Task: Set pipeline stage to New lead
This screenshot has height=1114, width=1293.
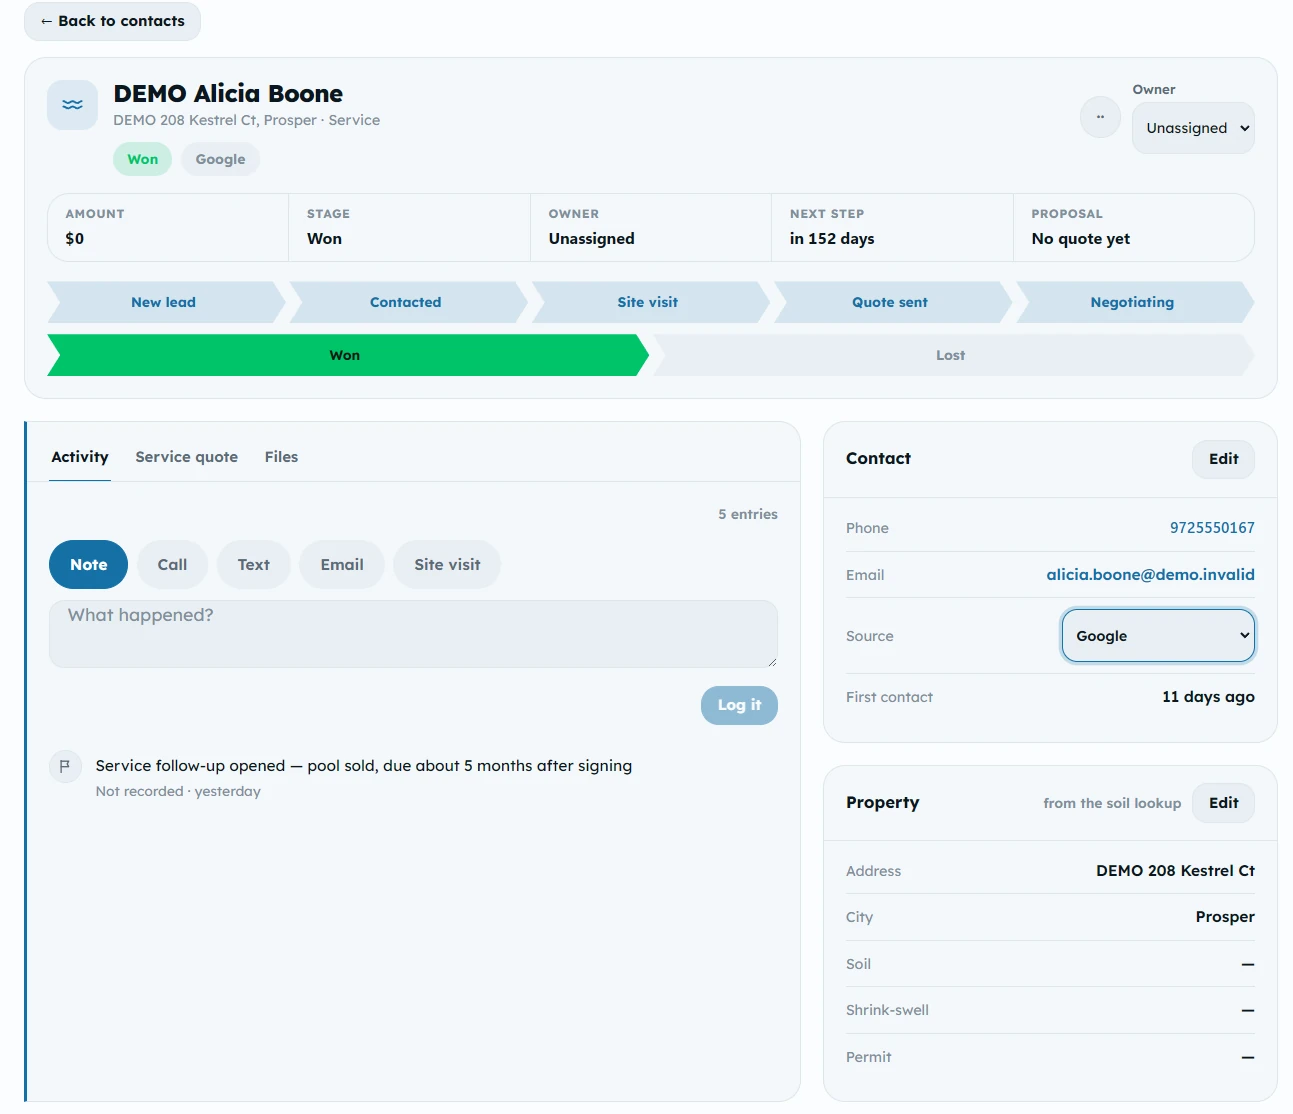Action: coord(164,302)
